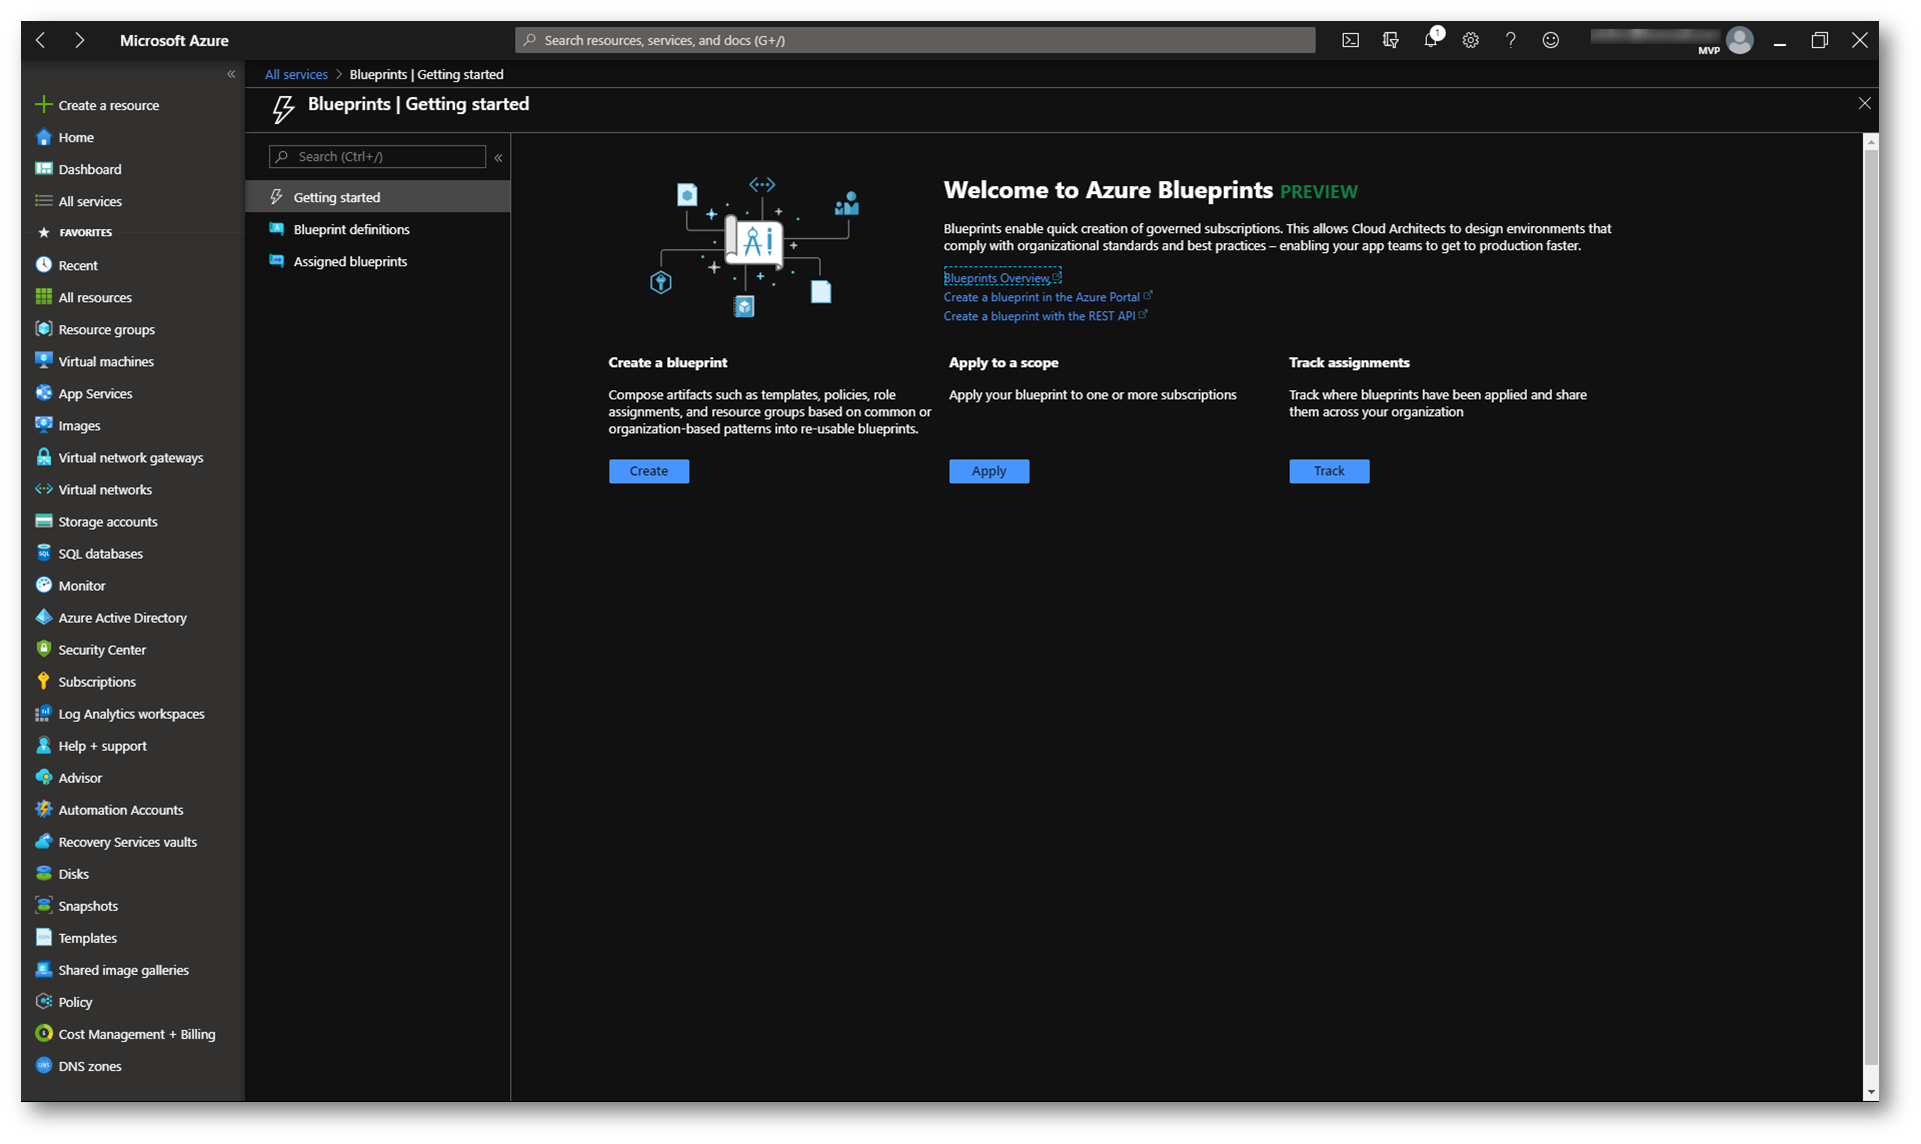Open Cloud Shell from the top bar
The image size is (1921, 1144).
[1350, 40]
